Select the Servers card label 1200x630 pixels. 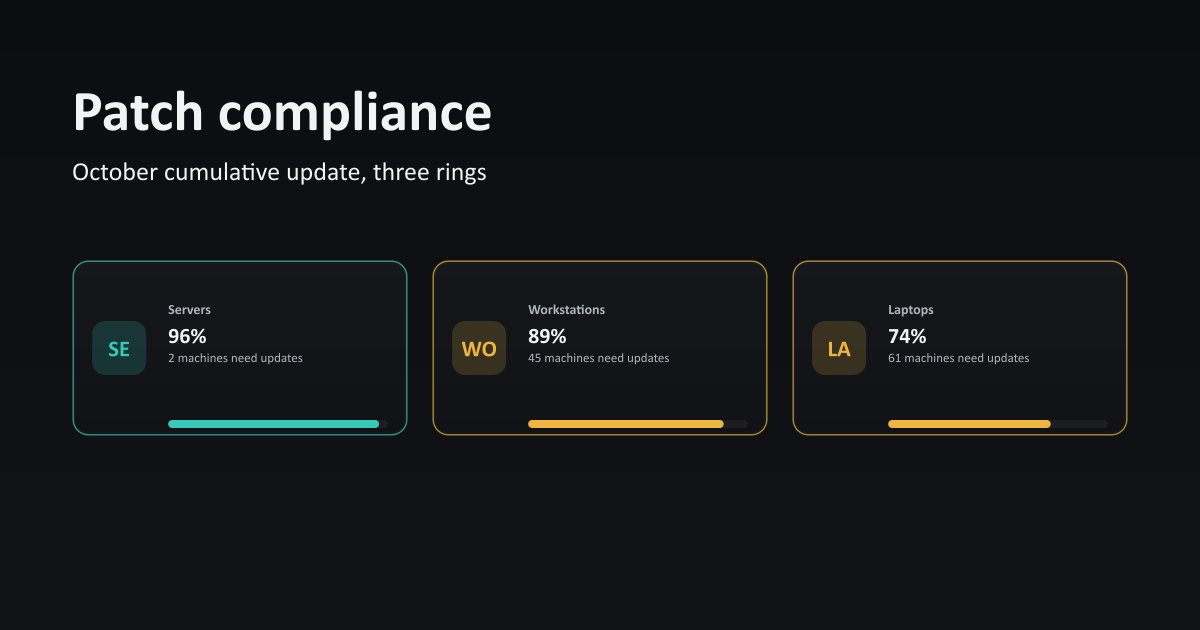point(189,310)
